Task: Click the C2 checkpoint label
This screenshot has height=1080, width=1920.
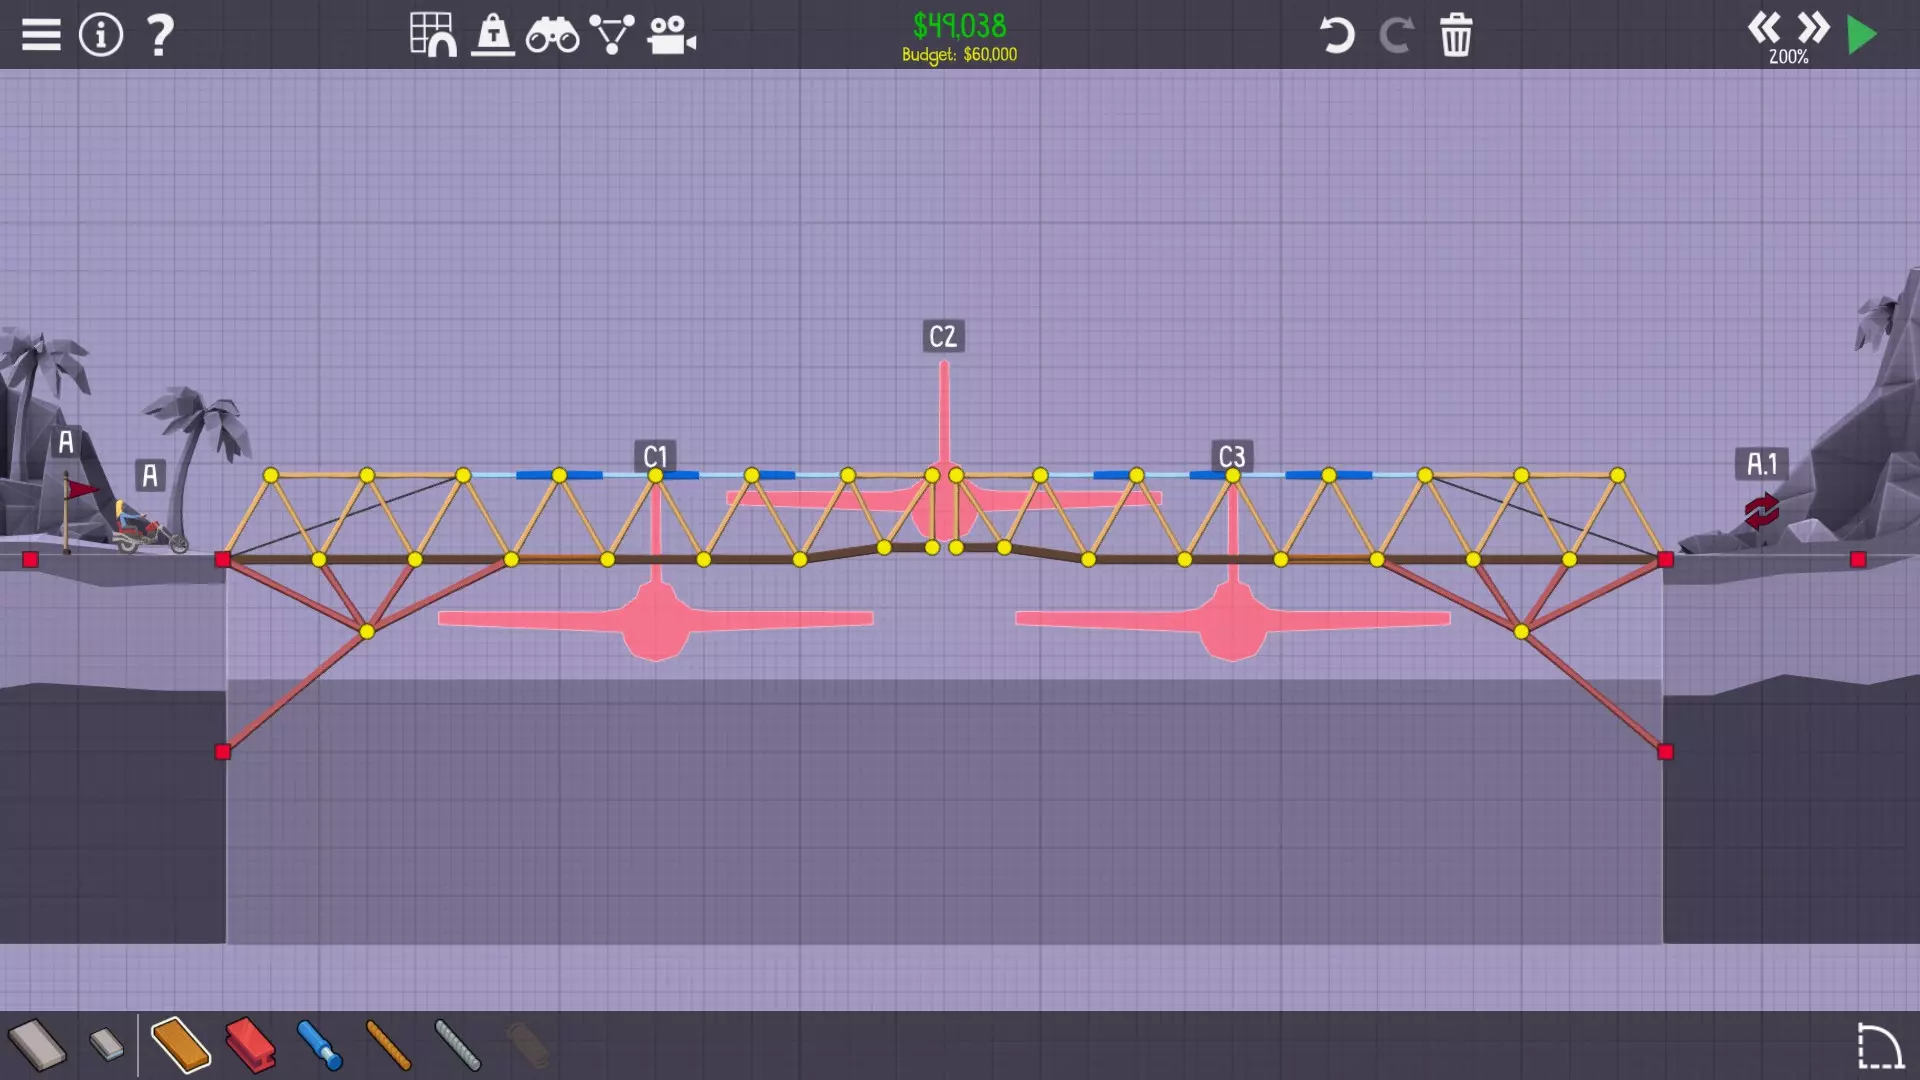Action: click(x=943, y=336)
